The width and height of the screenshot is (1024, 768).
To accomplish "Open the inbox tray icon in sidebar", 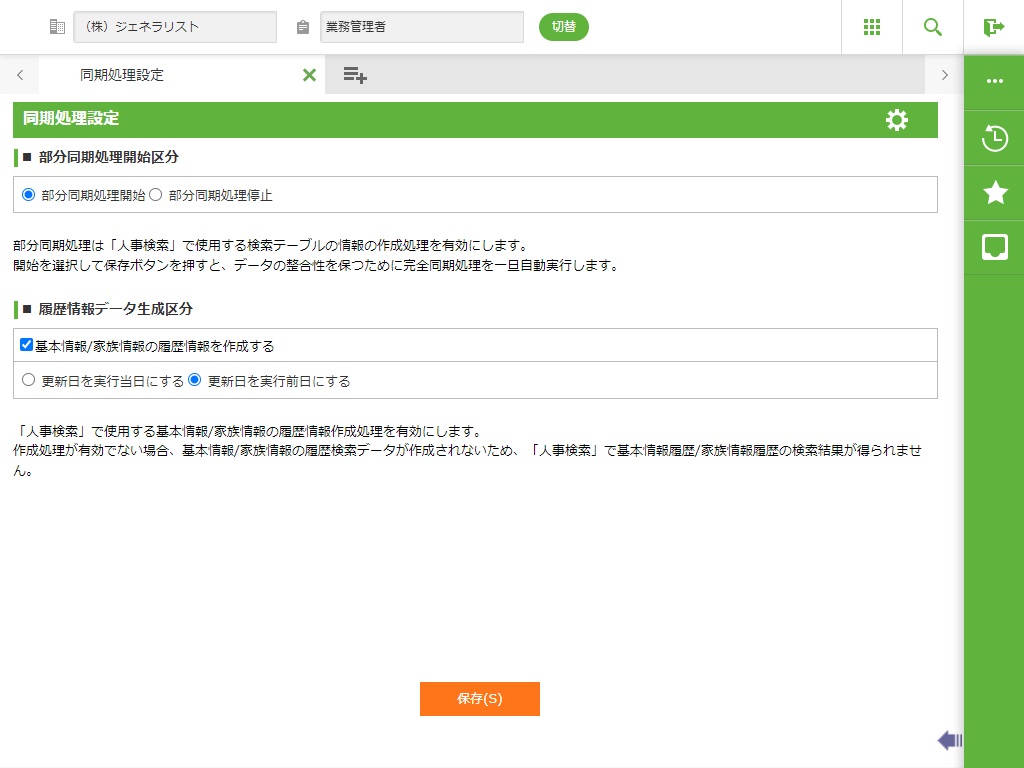I will 994,247.
